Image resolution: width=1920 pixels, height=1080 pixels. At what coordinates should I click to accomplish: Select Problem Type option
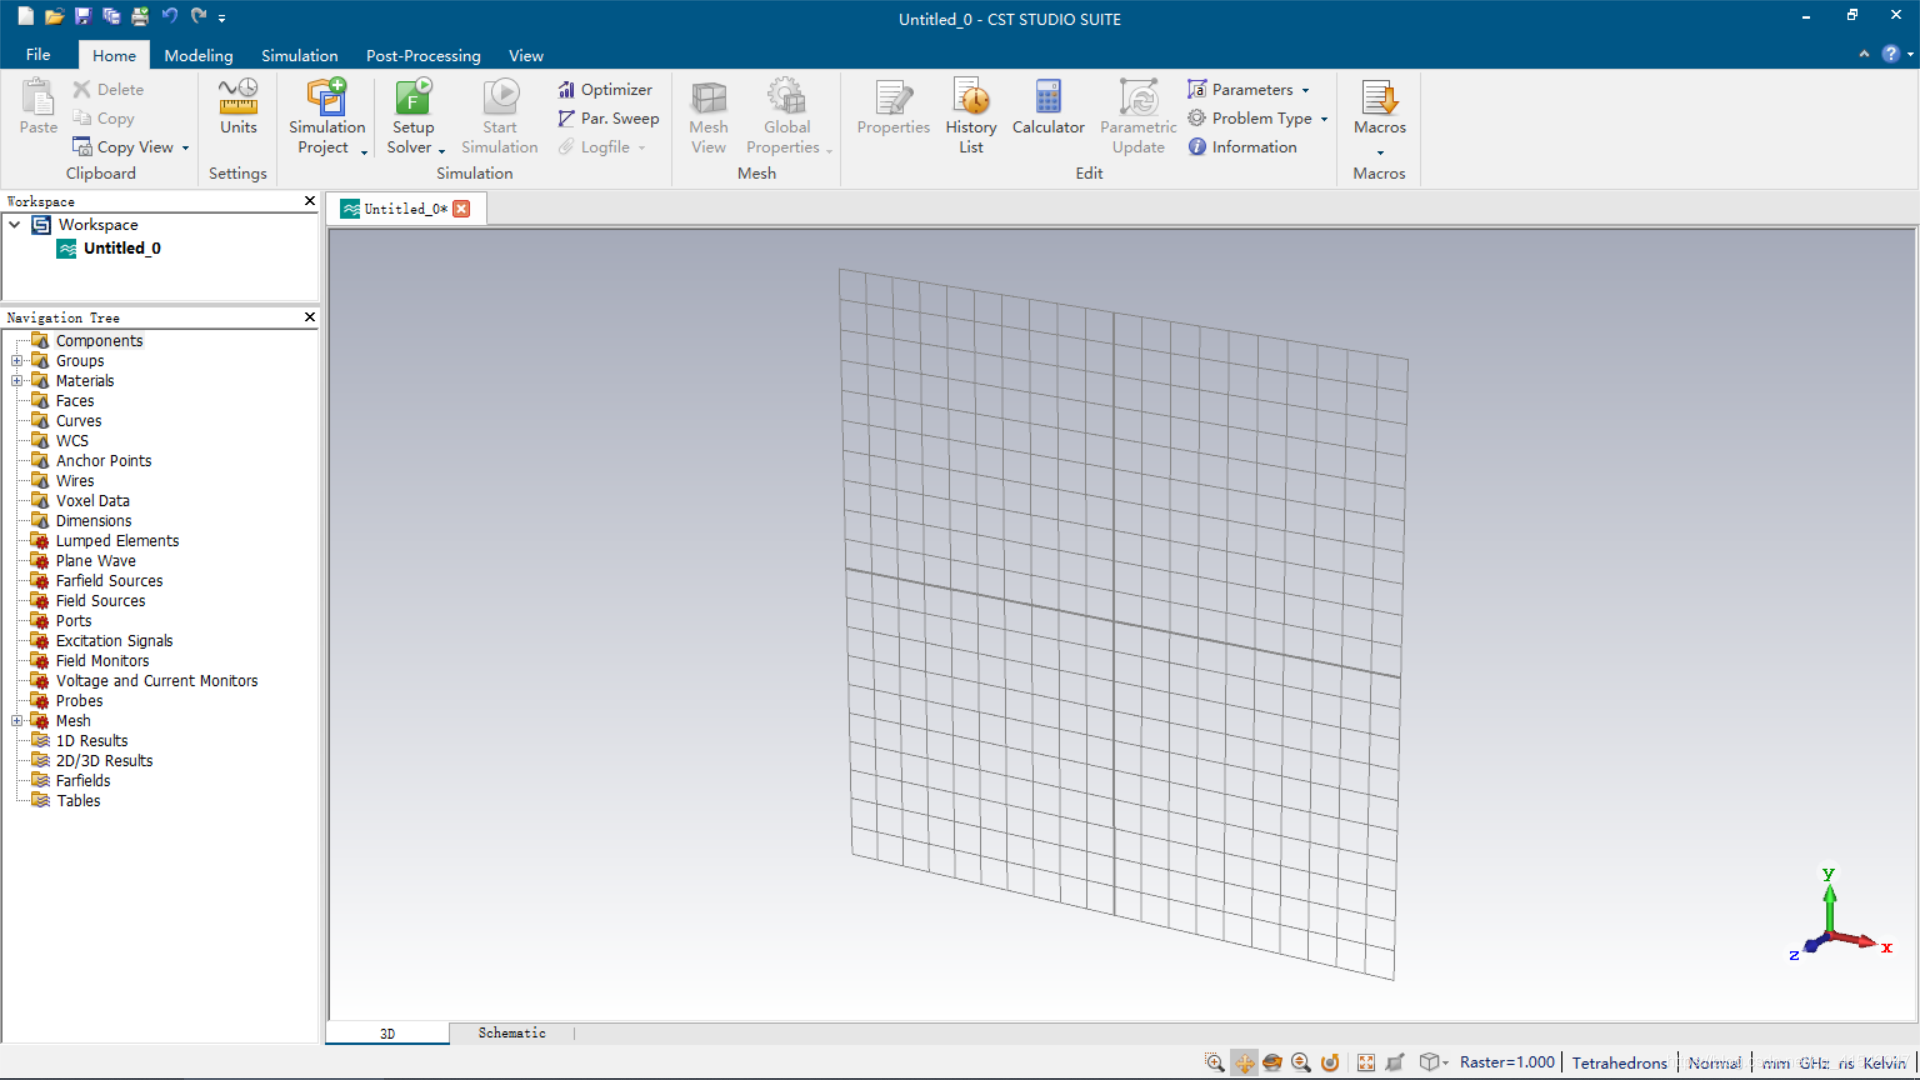click(1250, 118)
